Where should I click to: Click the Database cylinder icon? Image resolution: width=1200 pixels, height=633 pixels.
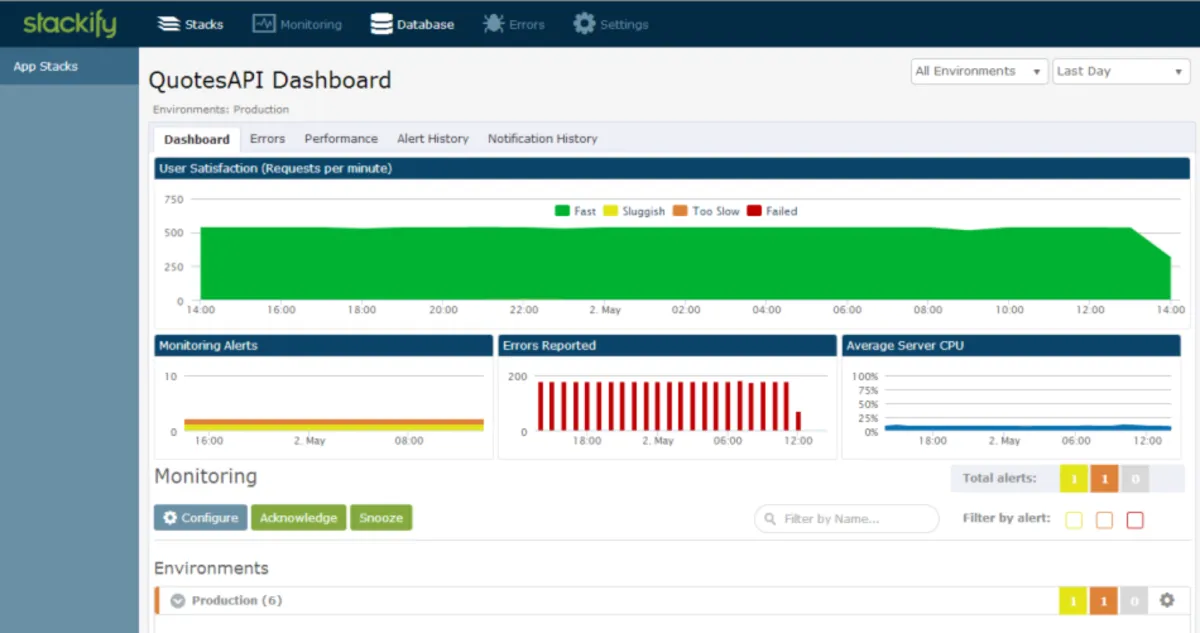pos(381,24)
